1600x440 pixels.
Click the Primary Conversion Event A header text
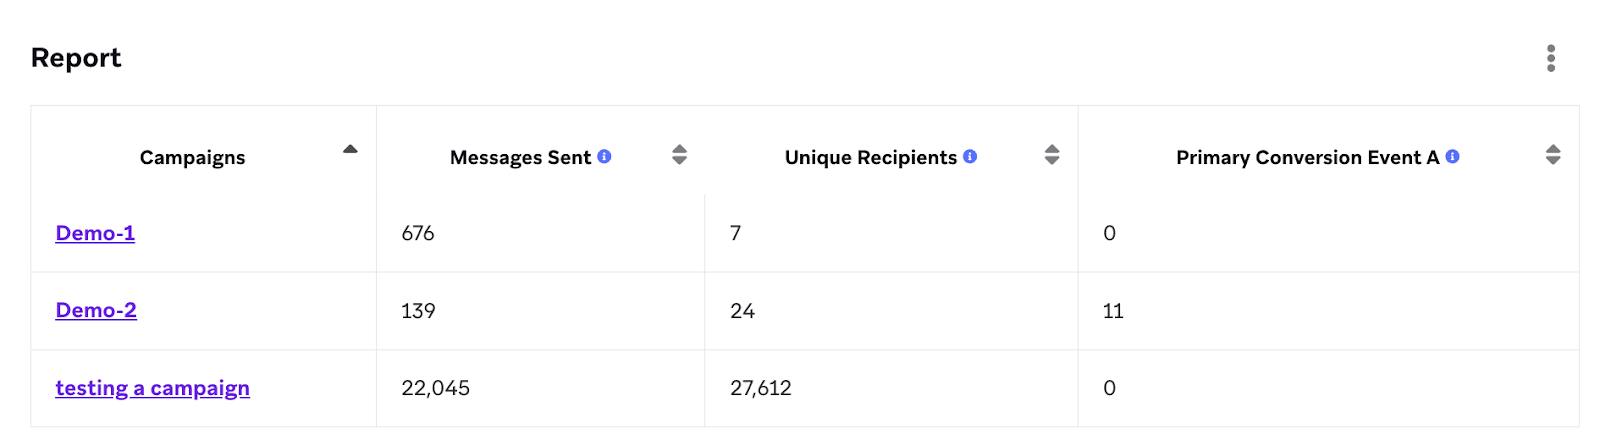click(1308, 157)
